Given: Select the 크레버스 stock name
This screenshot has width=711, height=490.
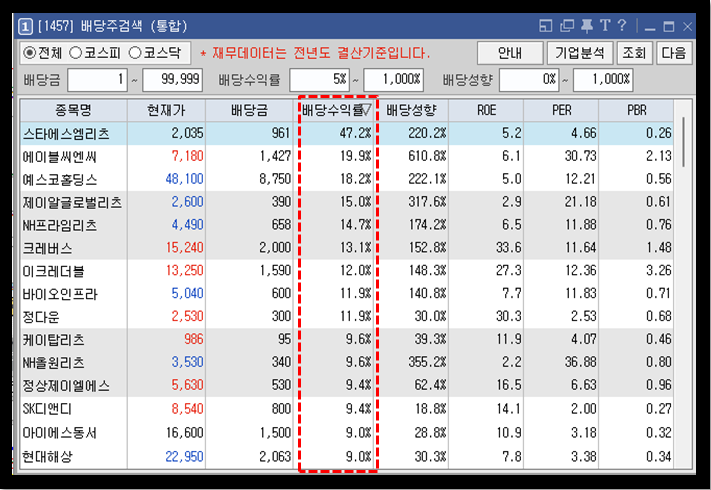Looking at the screenshot, I should click(x=47, y=248).
